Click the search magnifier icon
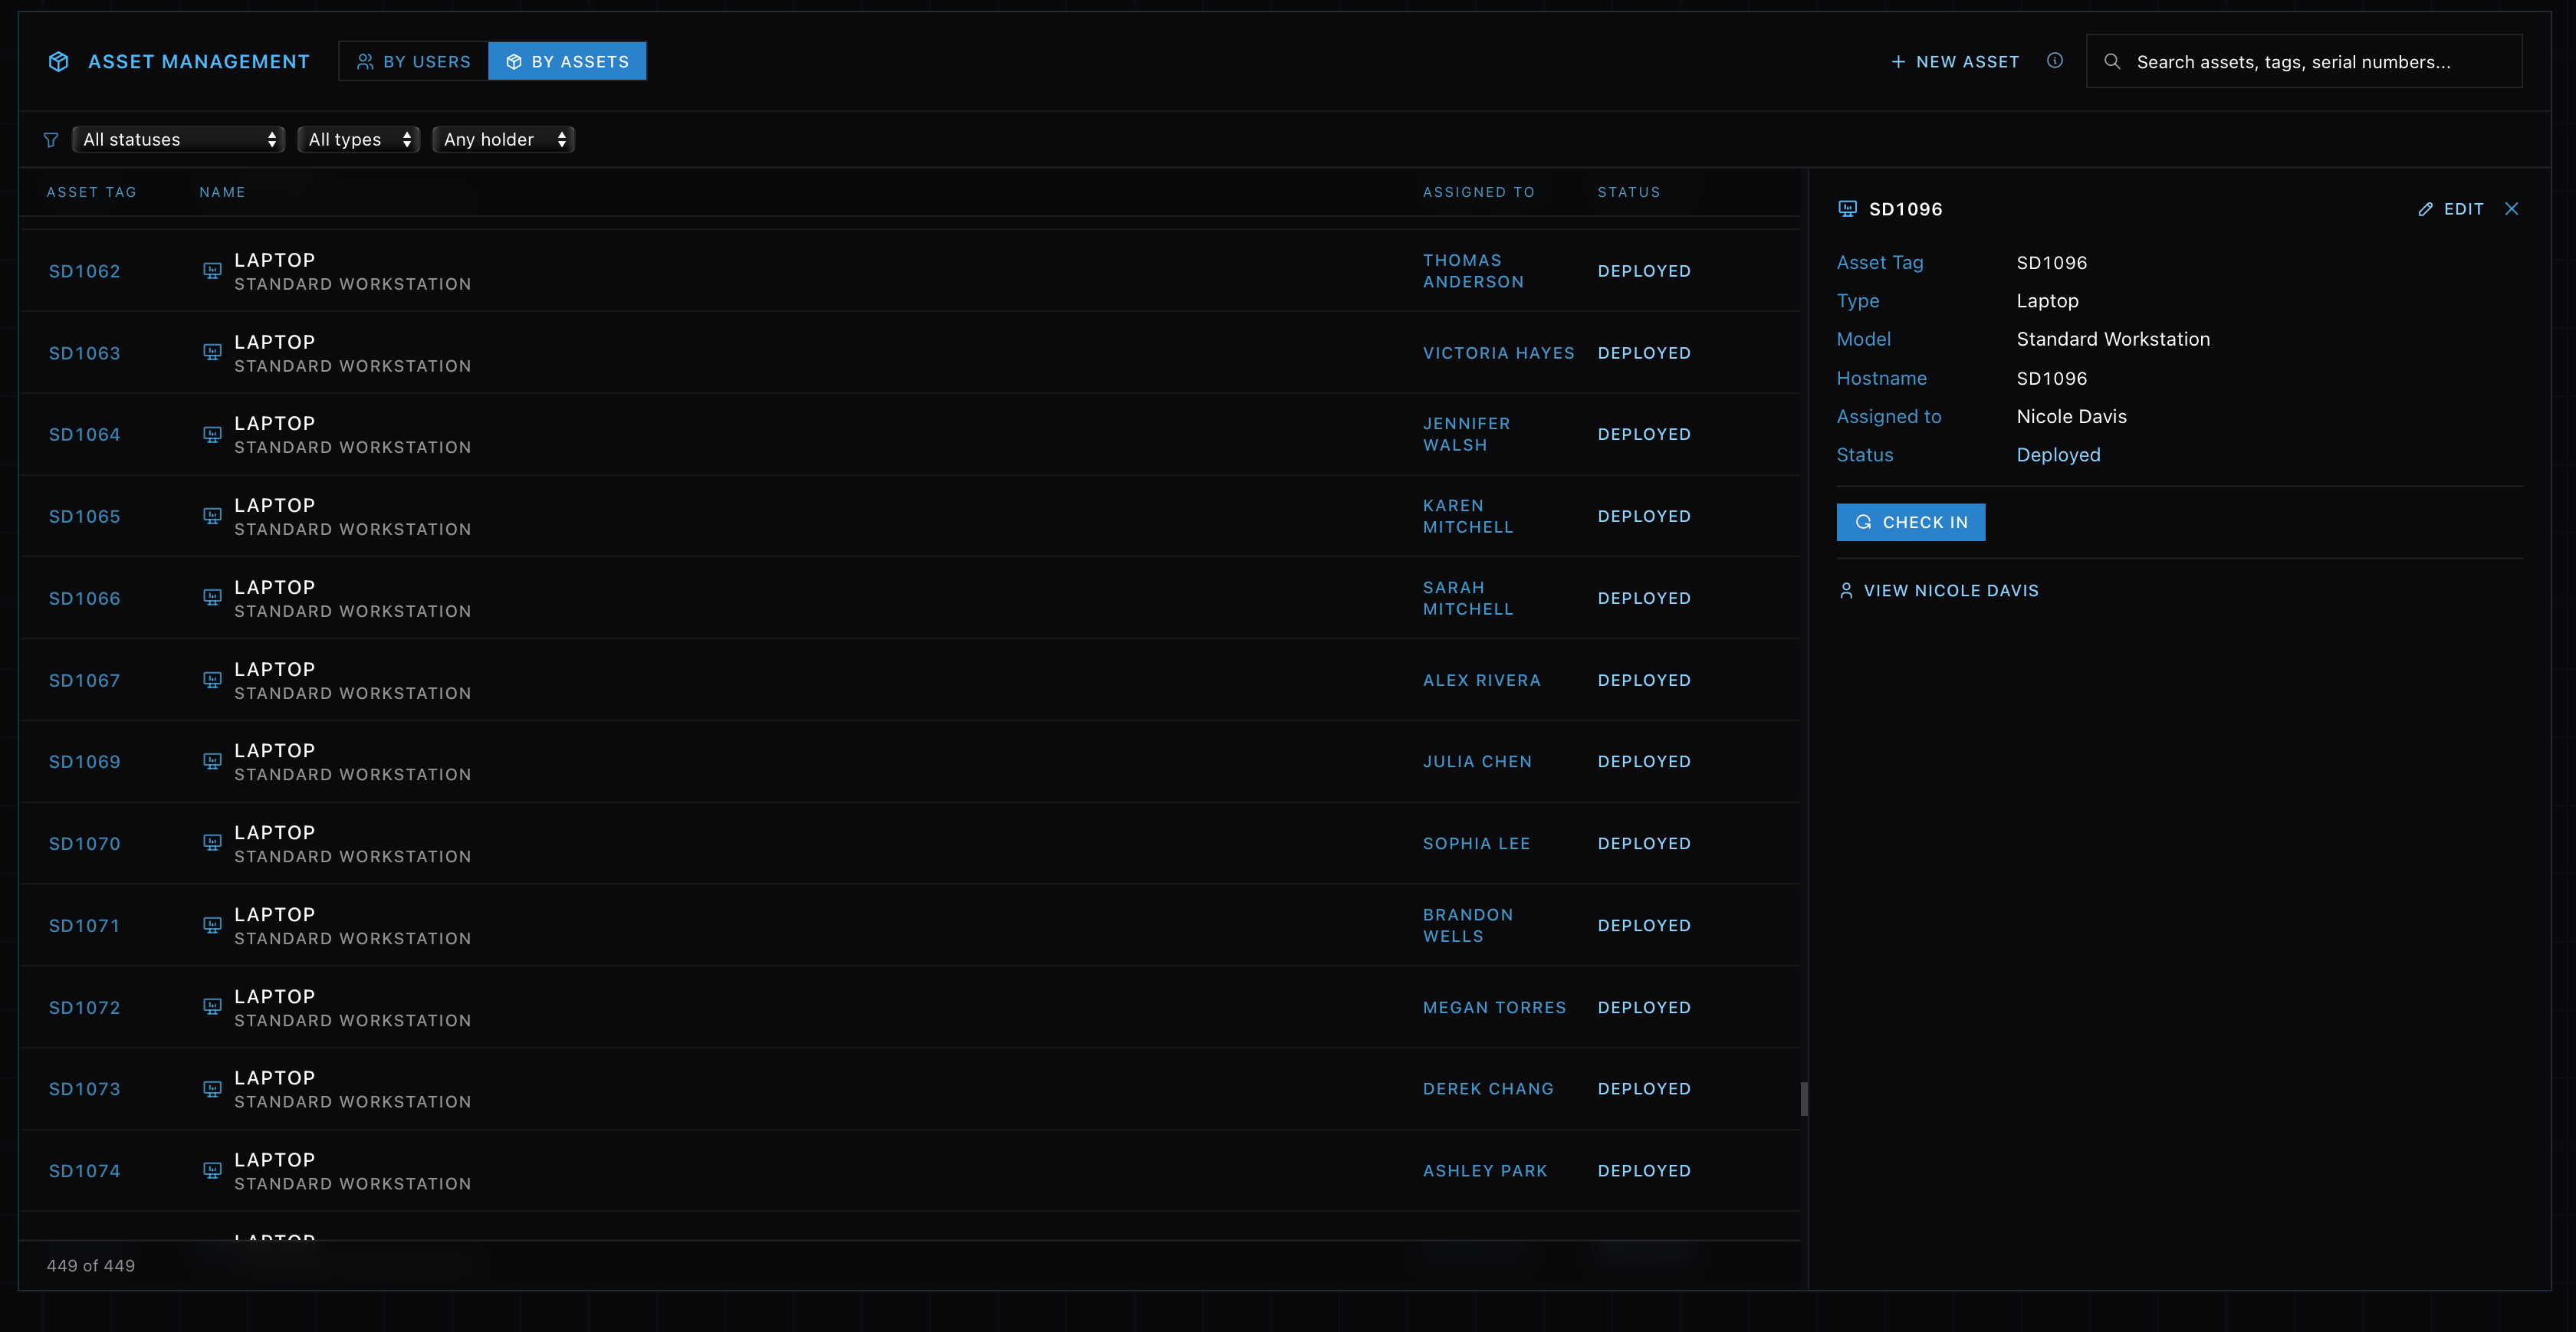Viewport: 2576px width, 1332px height. pos(2112,62)
